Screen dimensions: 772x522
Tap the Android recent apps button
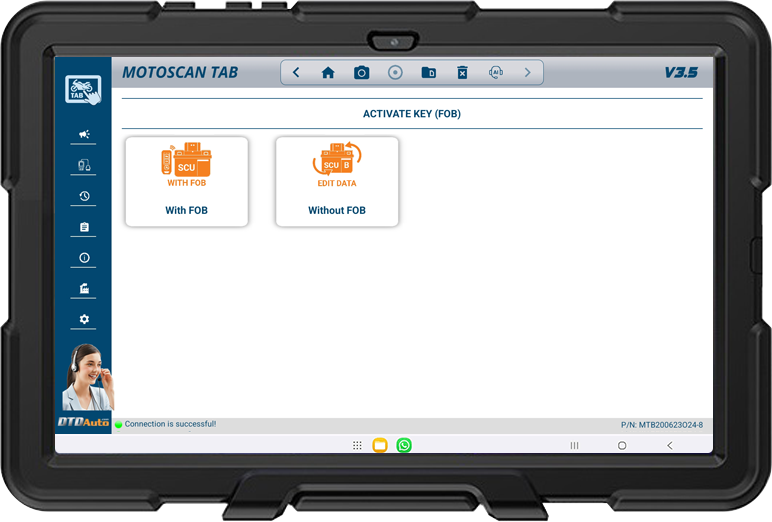(574, 446)
